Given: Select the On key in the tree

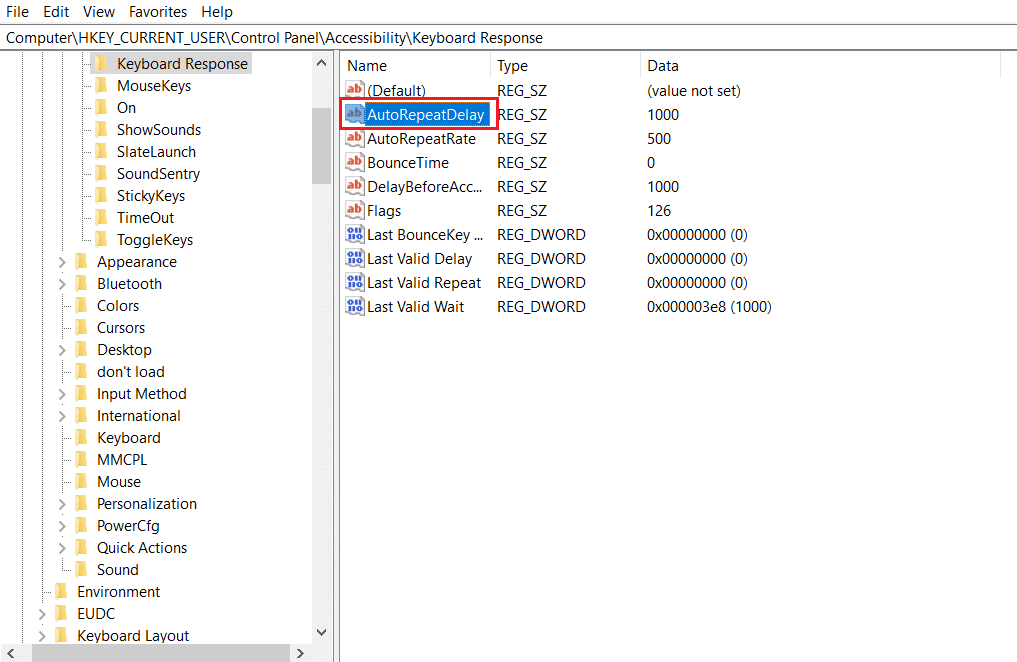Looking at the screenshot, I should (126, 108).
